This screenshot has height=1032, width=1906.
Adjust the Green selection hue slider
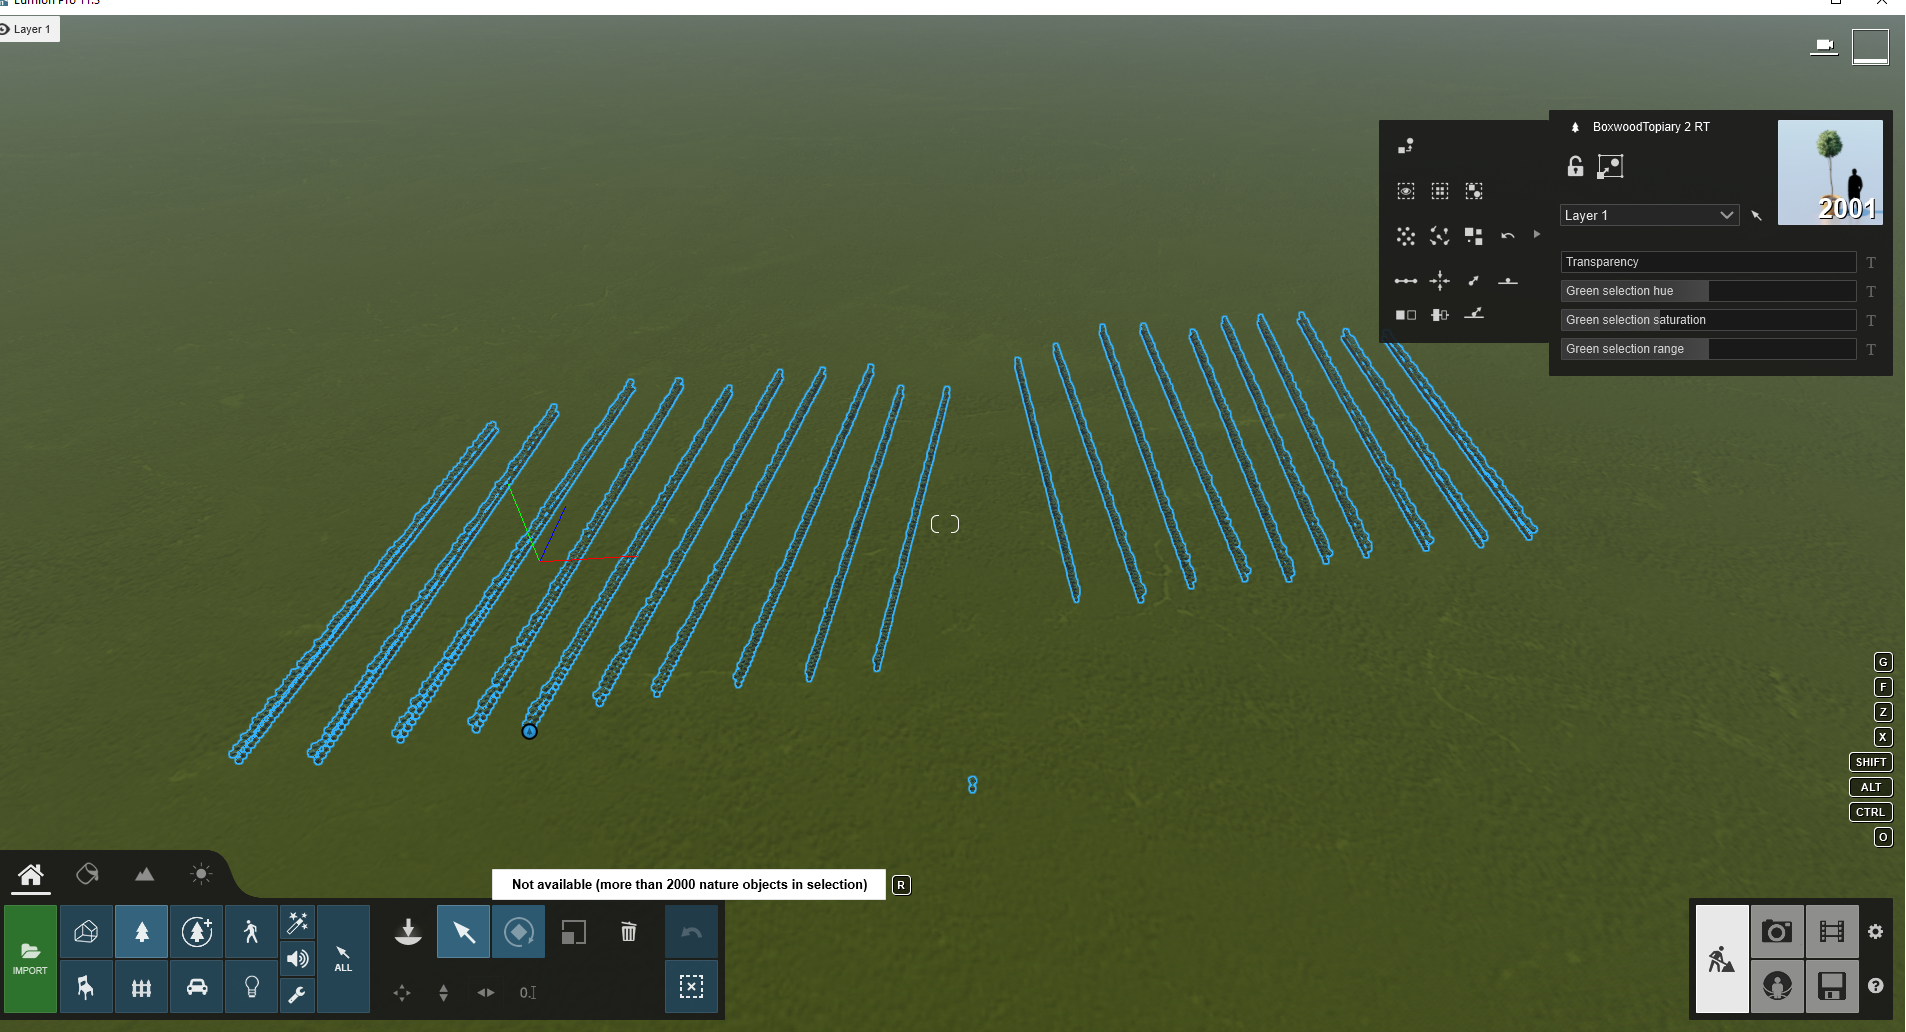[x=1708, y=291]
